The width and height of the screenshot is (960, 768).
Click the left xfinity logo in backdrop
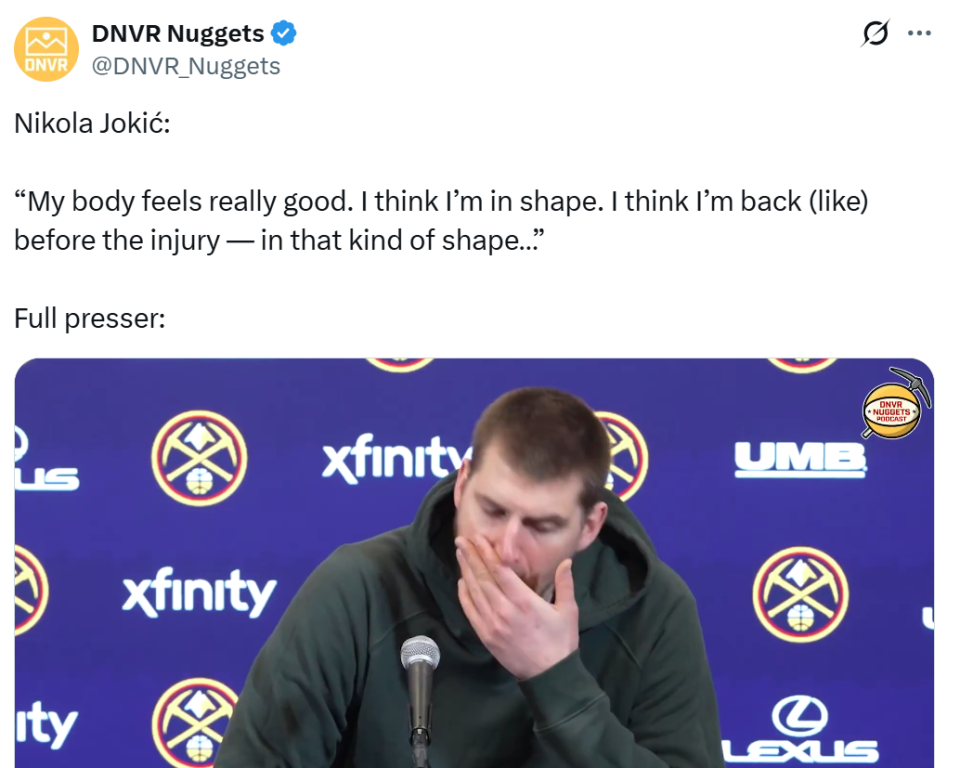point(200,592)
